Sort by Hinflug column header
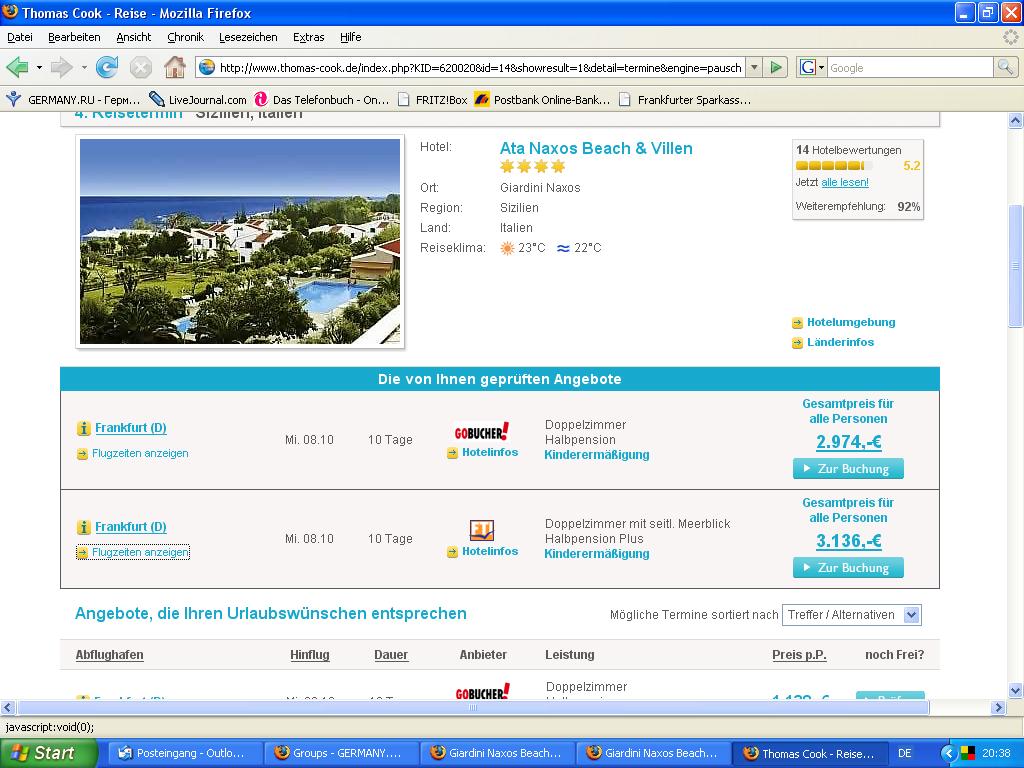The image size is (1024, 768). tap(310, 655)
